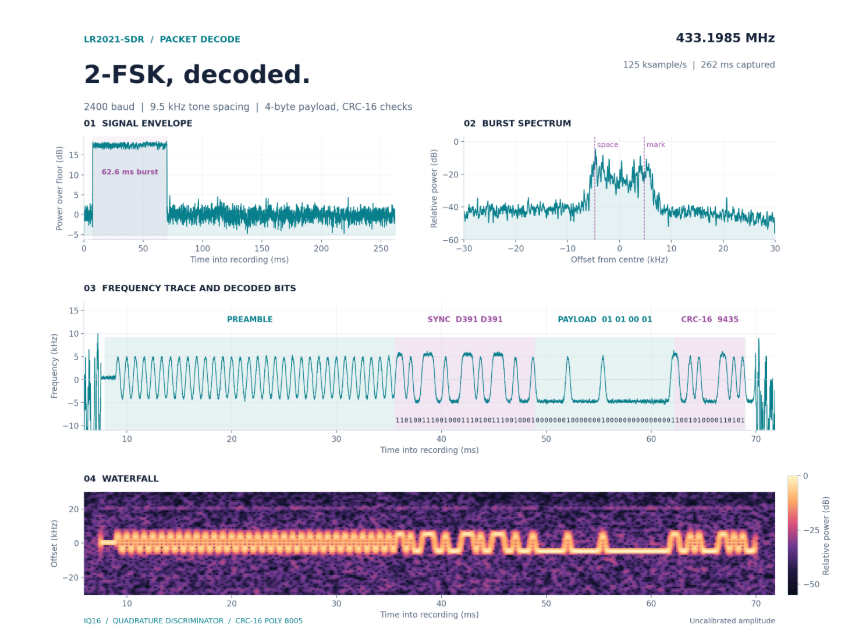Click the shaded burst region in the signal envelope
Viewport: 846px width, 638px height.
tap(129, 189)
